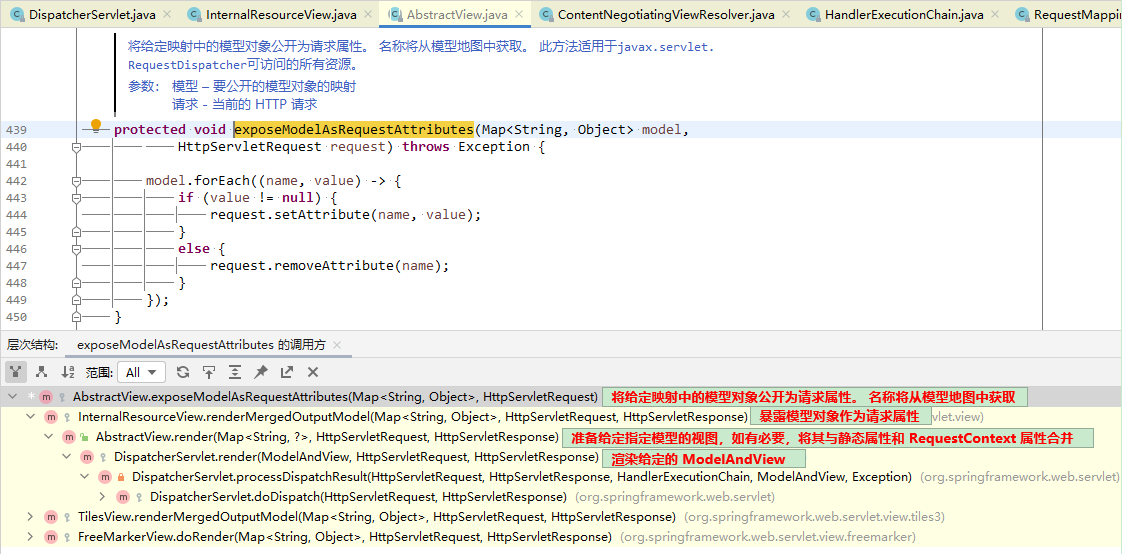This screenshot has width=1122, height=554.
Task: Select DispatcherServlet.doDispatch hierarchy row text
Action: pos(358,497)
